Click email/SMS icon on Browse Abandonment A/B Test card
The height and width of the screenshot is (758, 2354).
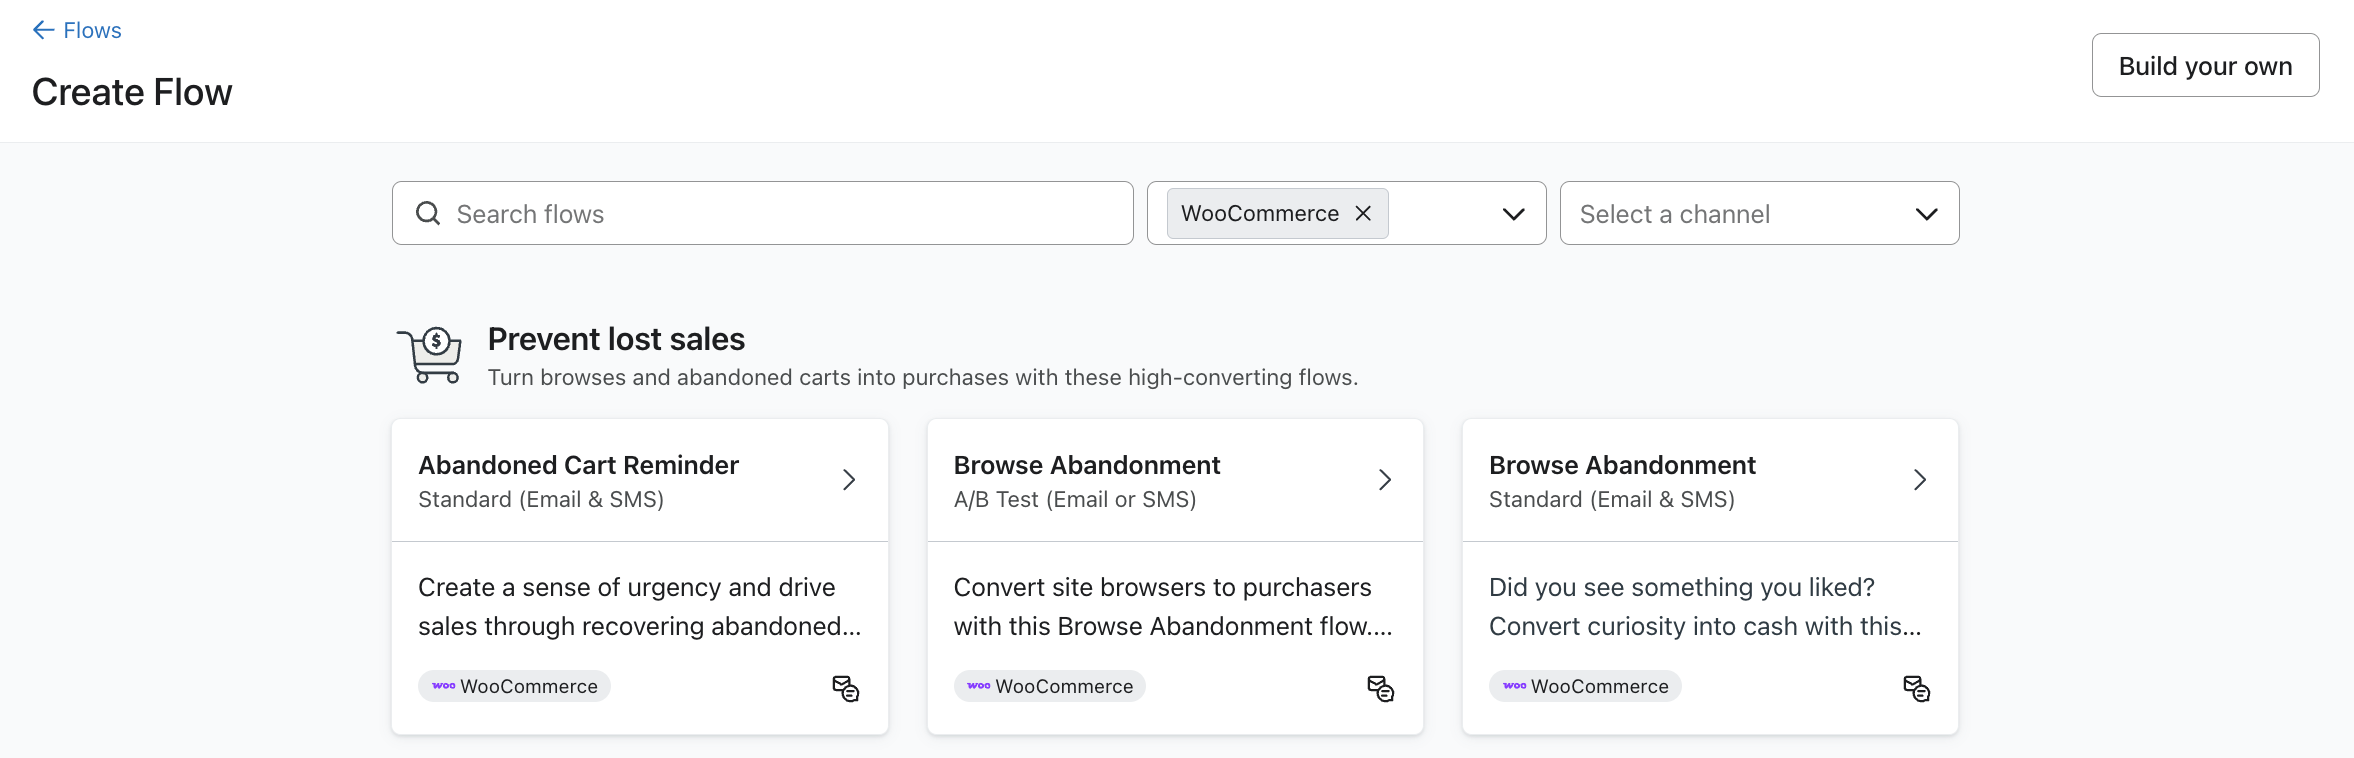coord(1381,688)
